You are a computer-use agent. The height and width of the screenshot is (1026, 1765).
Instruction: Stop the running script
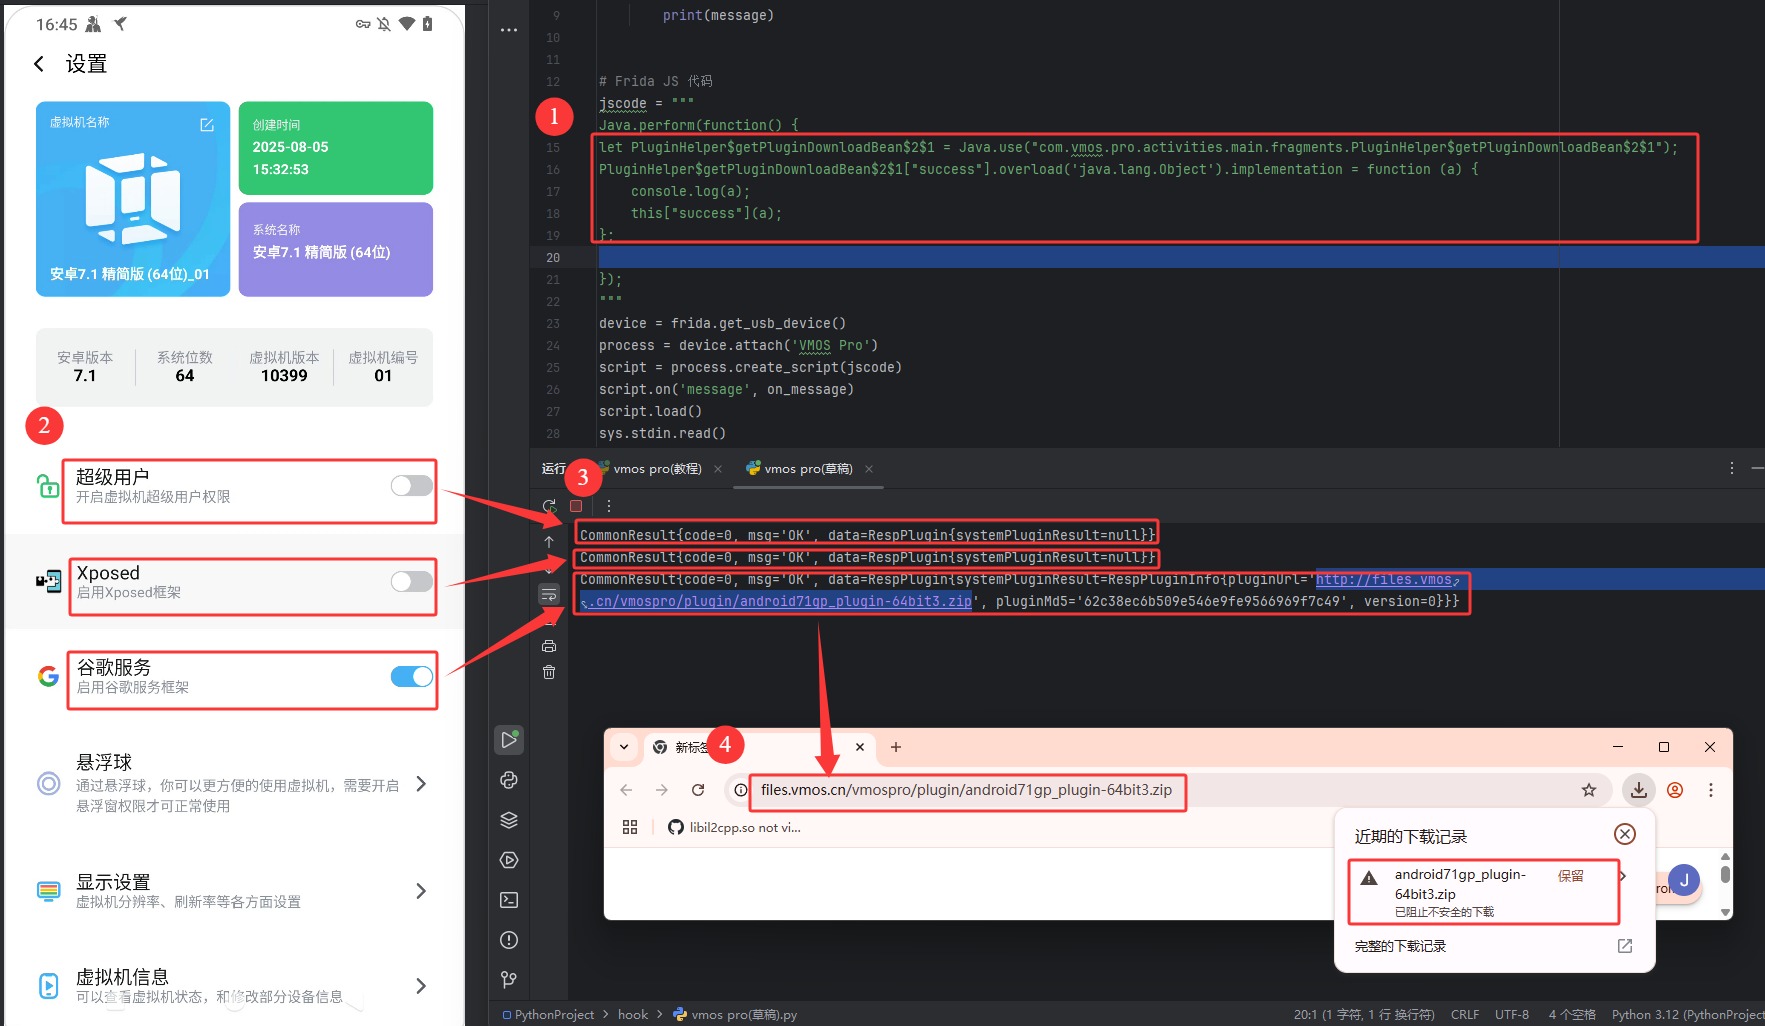pos(576,506)
